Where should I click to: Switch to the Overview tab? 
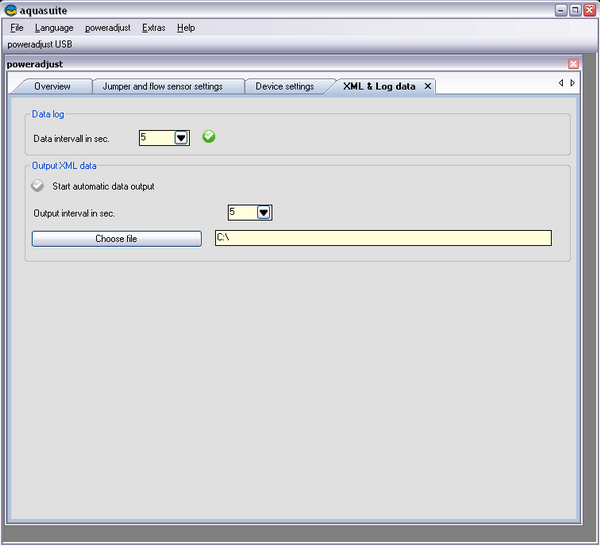[x=52, y=86]
